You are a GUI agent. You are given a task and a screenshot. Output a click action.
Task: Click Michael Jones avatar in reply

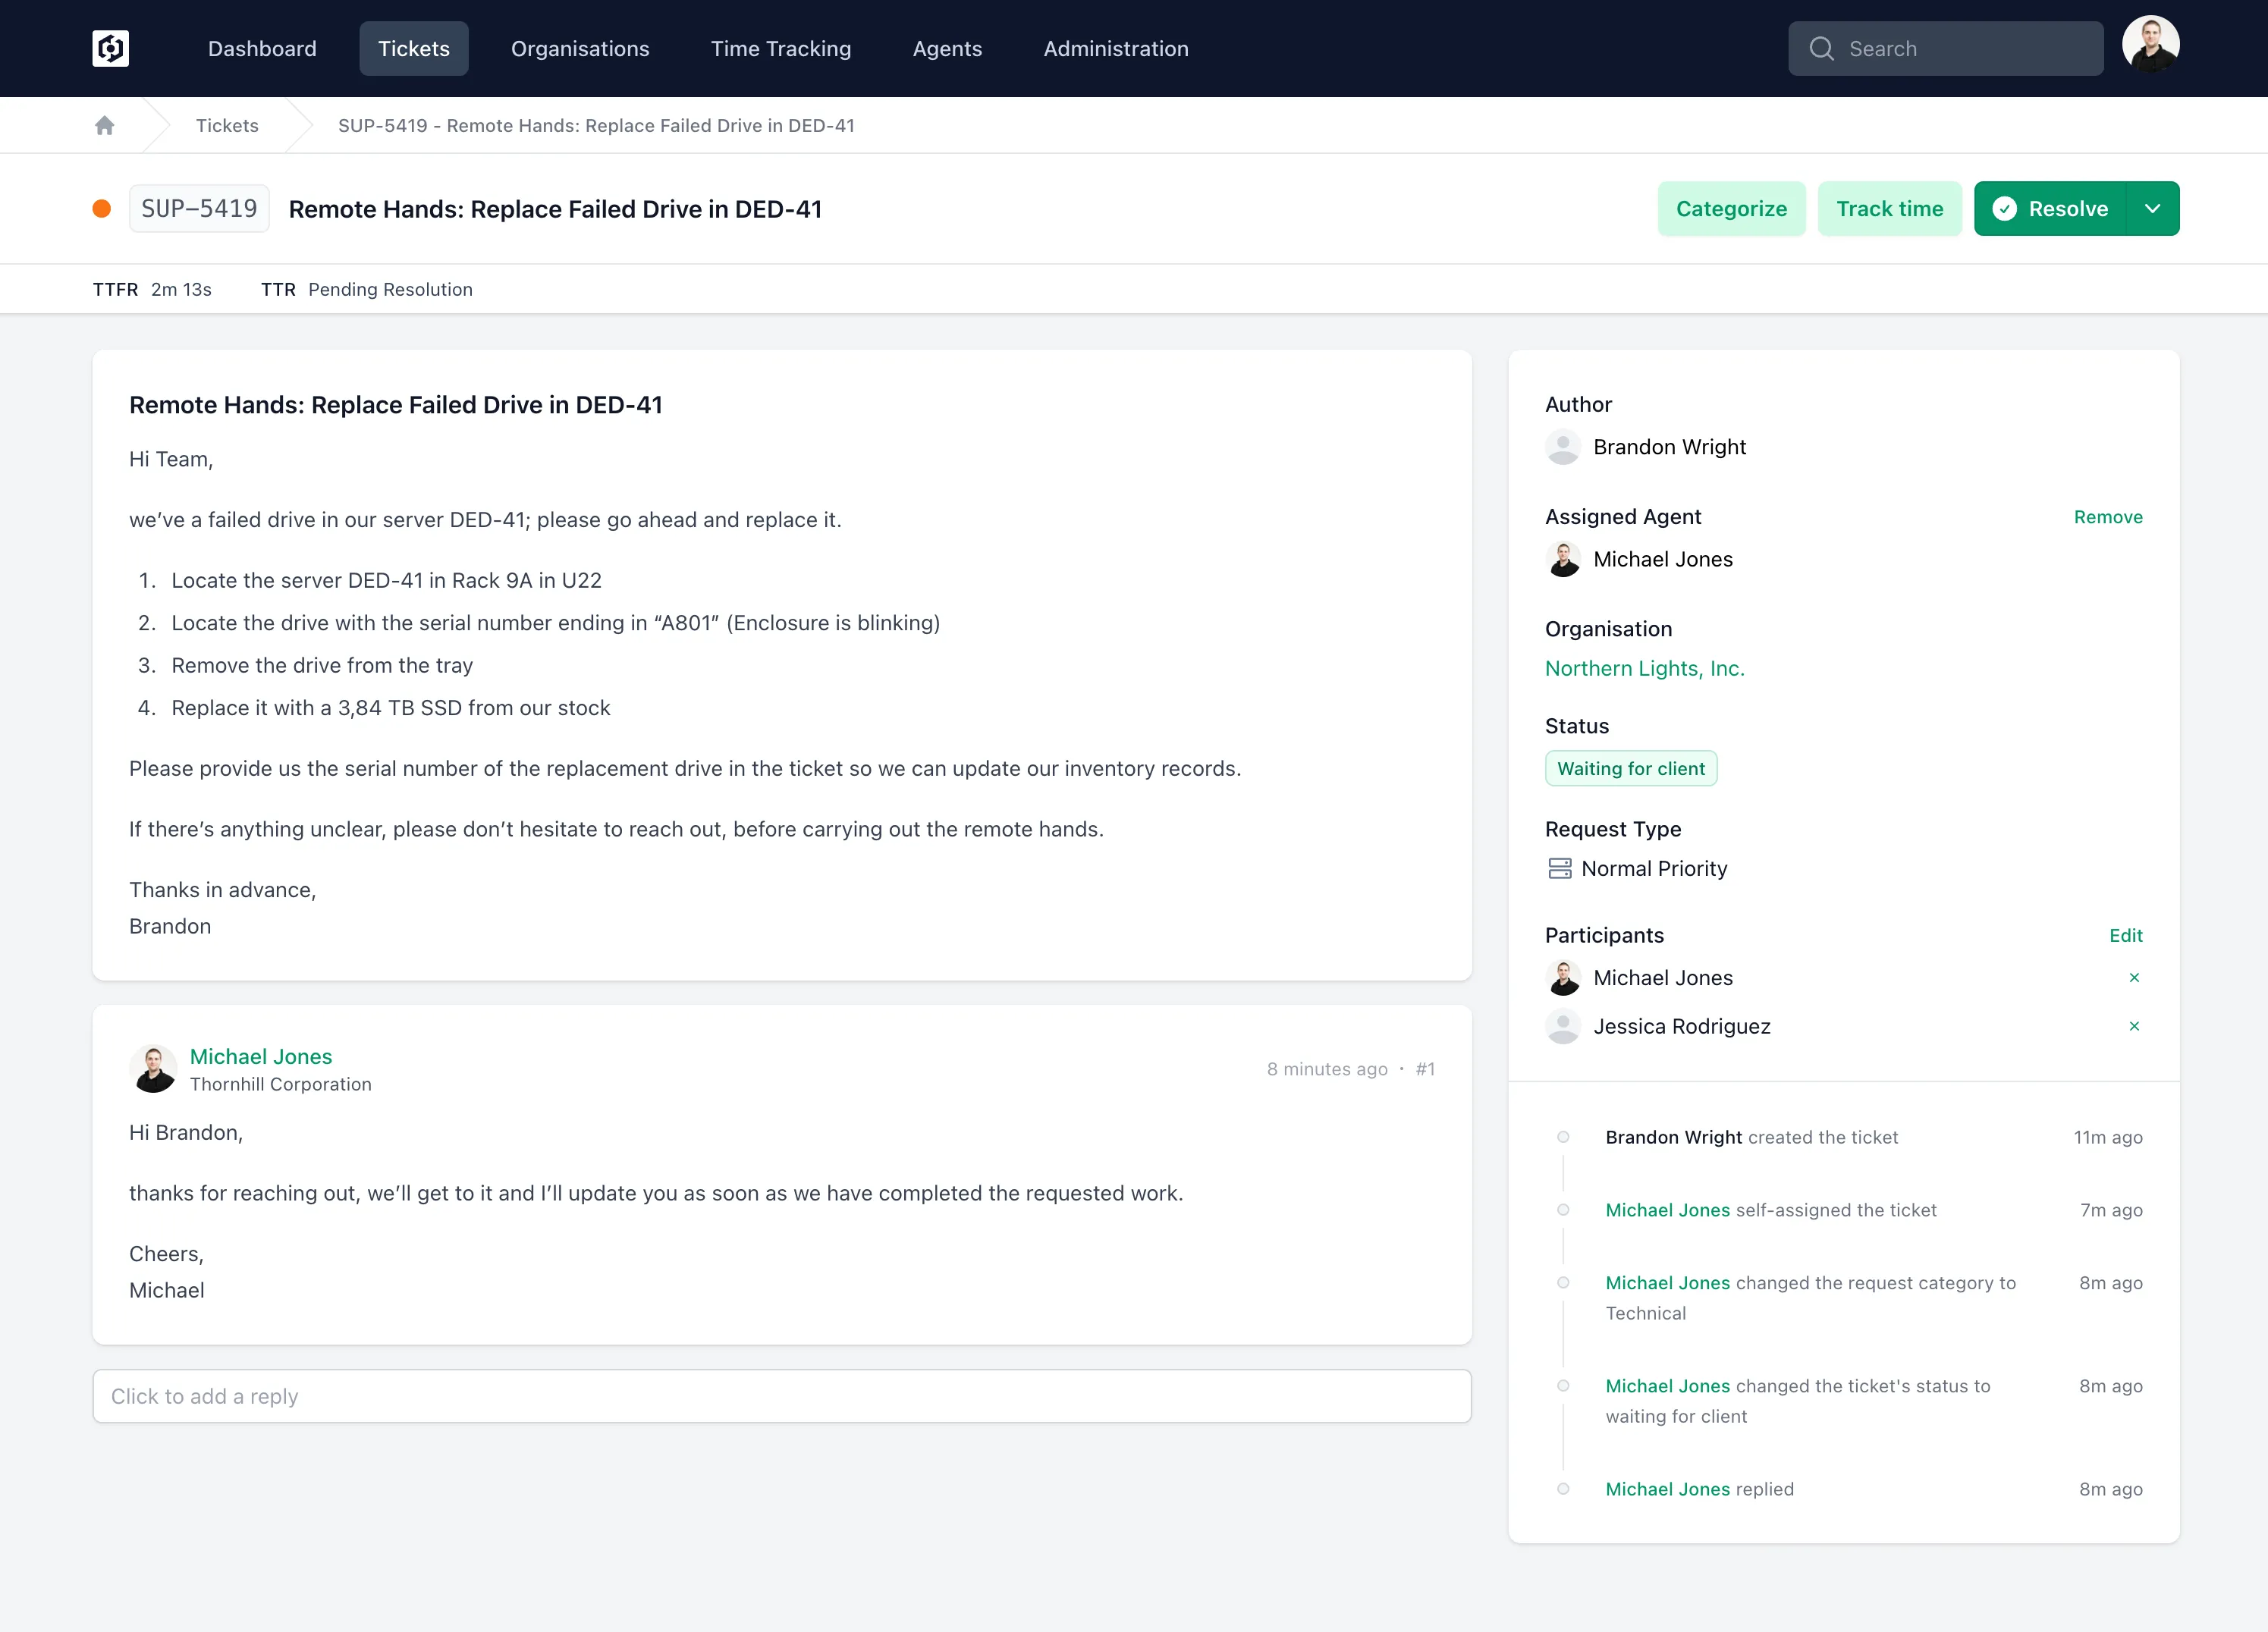tap(153, 1069)
